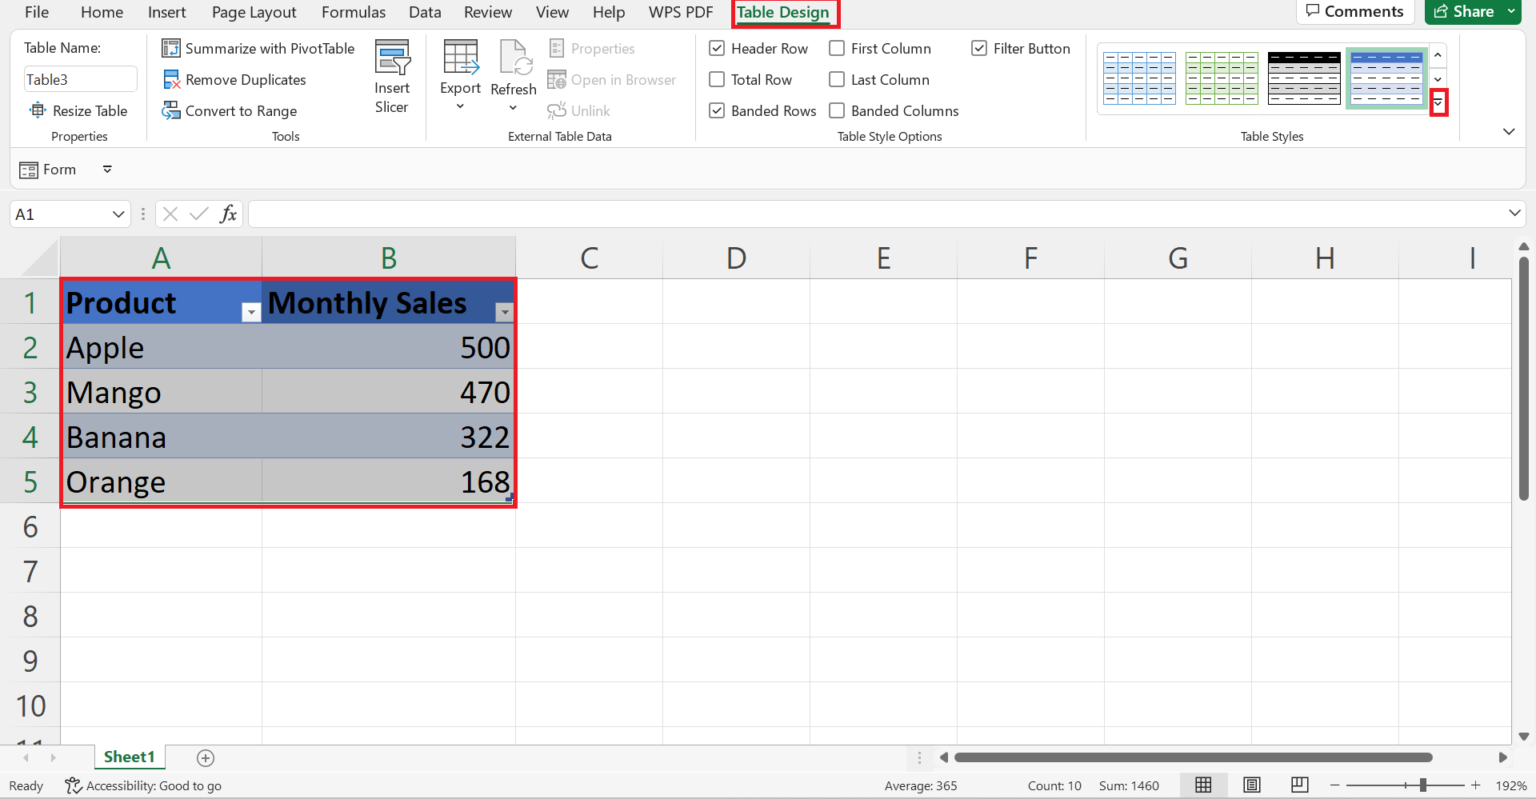Check the First Column option
Screen dimensions: 1536x799
(x=837, y=47)
